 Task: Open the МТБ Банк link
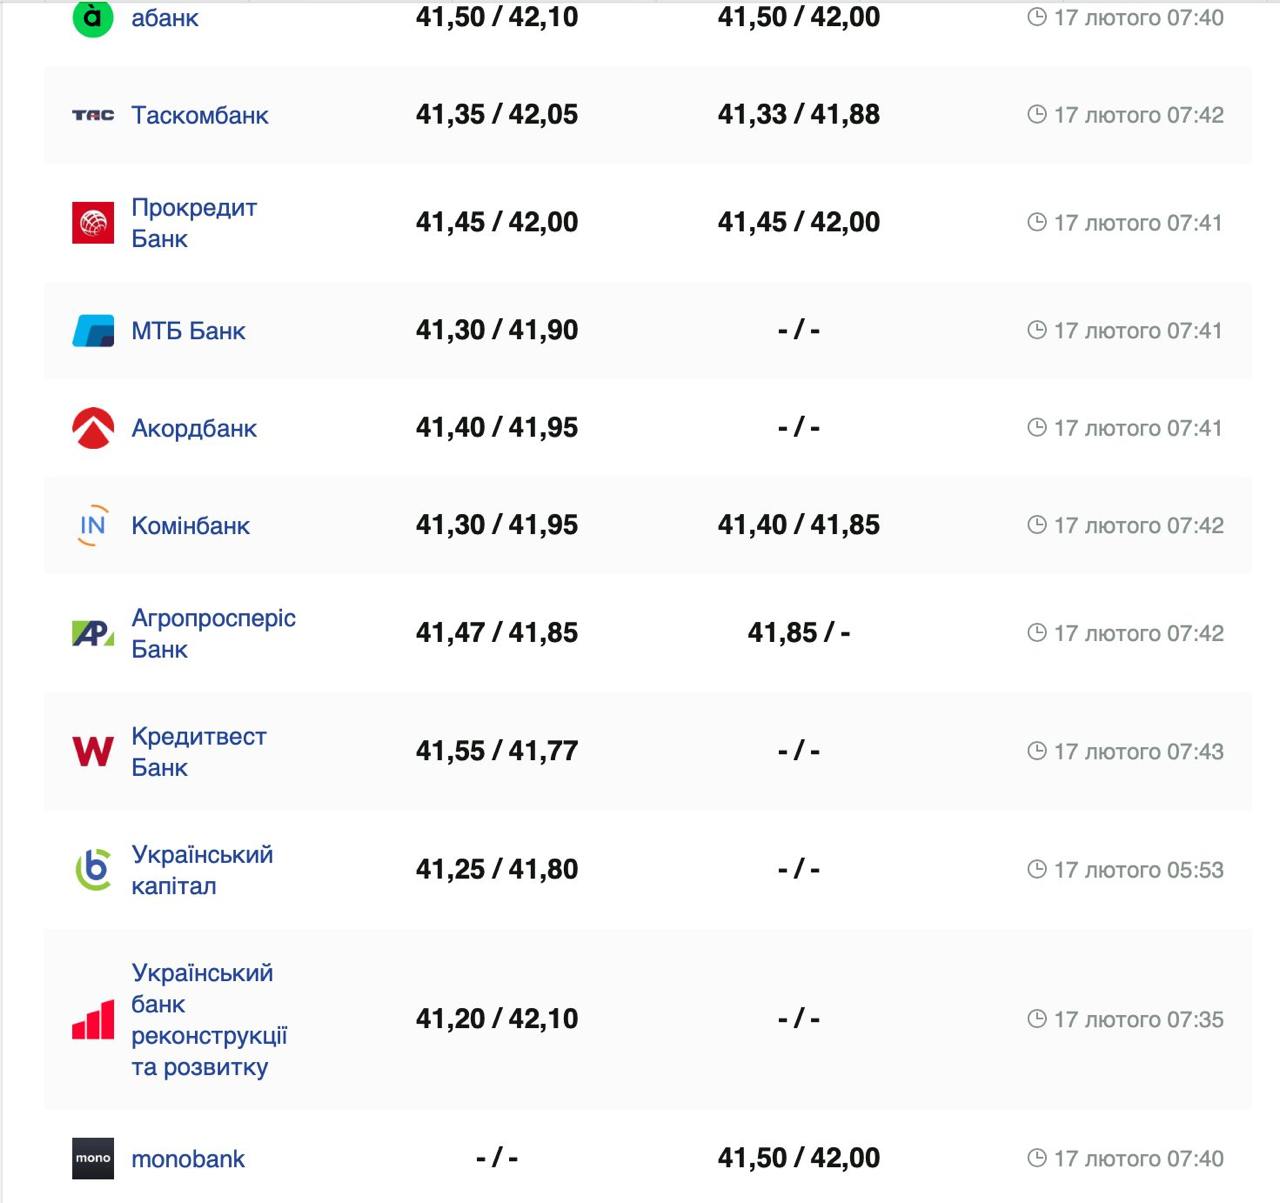click(188, 330)
